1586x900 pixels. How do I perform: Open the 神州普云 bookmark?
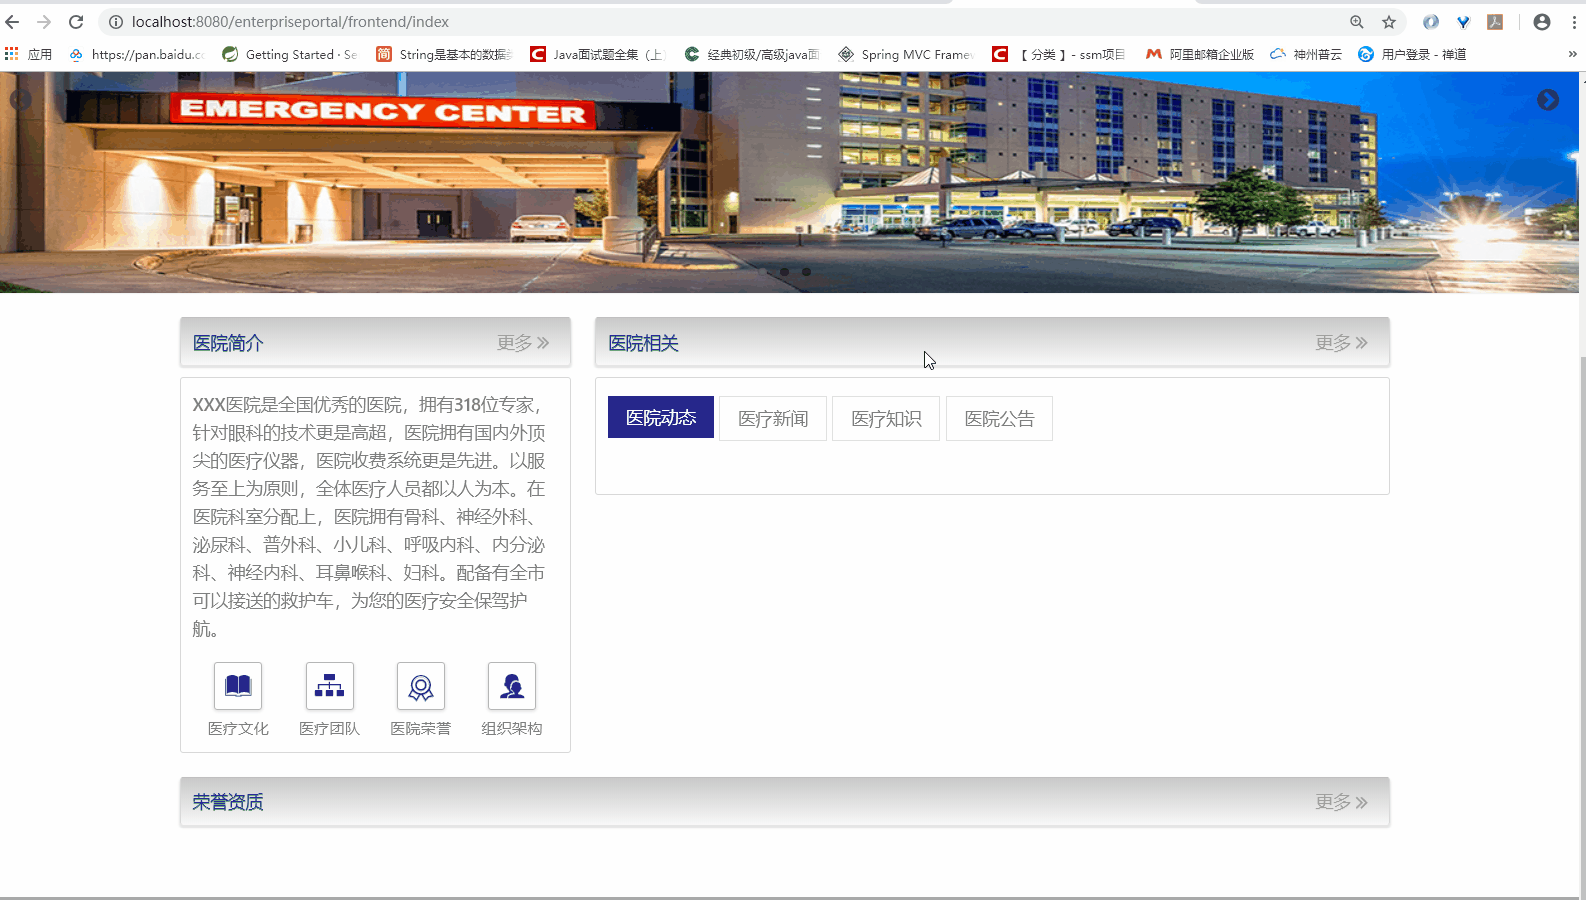tap(1306, 54)
